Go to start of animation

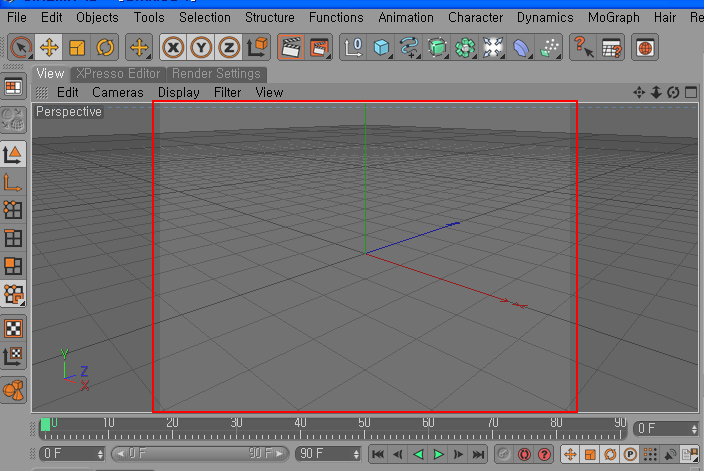click(x=378, y=454)
